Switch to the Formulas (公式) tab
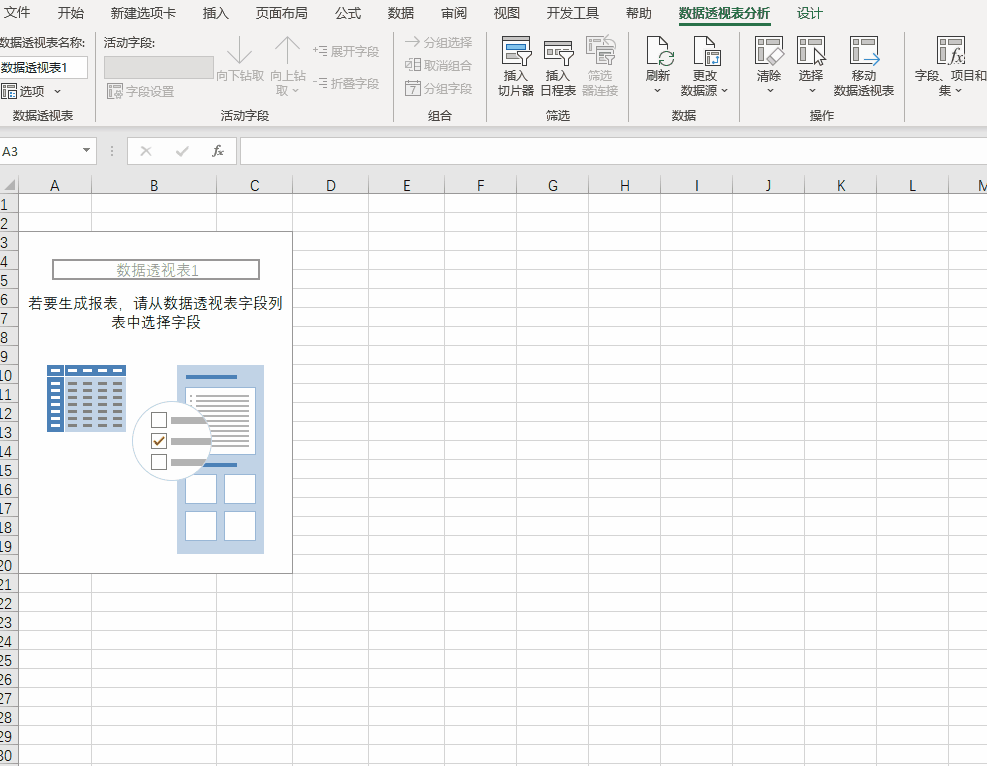 [x=348, y=13]
